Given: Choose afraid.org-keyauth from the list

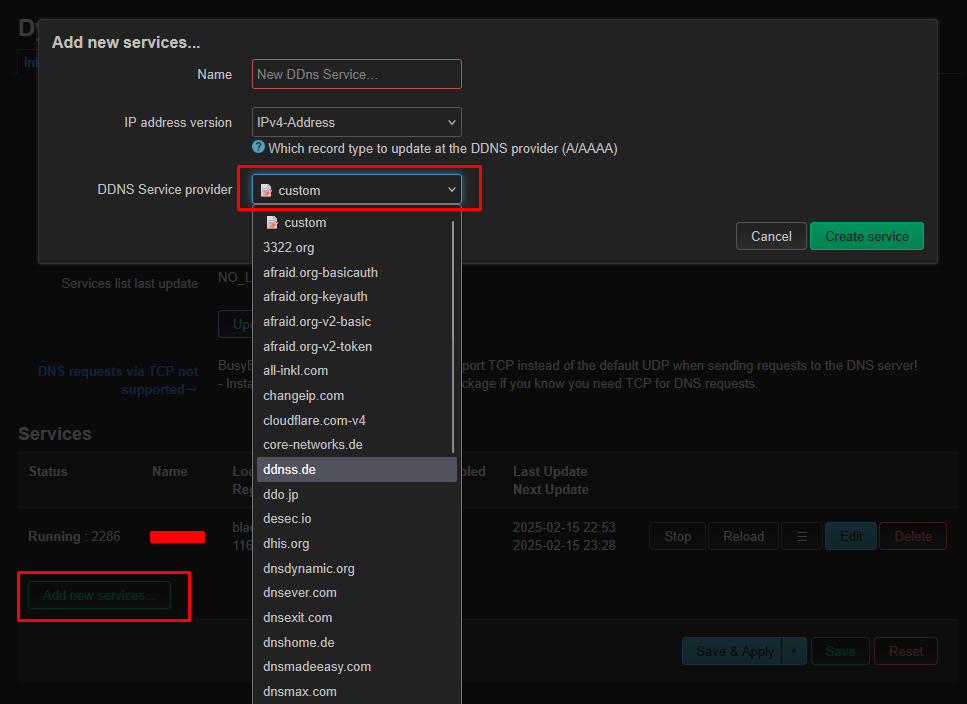Looking at the screenshot, I should tap(356, 297).
